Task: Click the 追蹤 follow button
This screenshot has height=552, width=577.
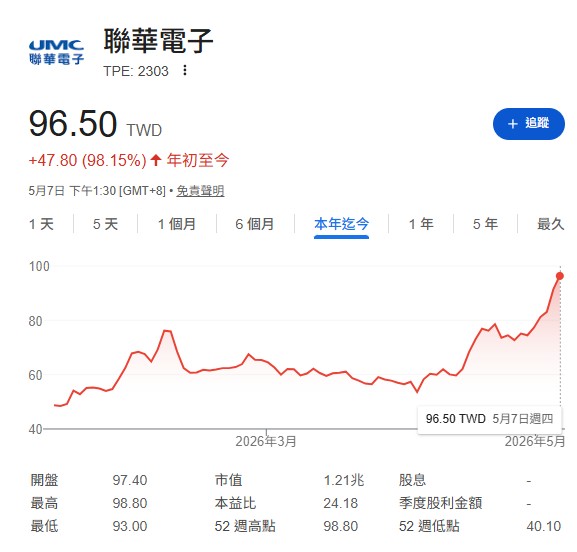Action: click(528, 124)
